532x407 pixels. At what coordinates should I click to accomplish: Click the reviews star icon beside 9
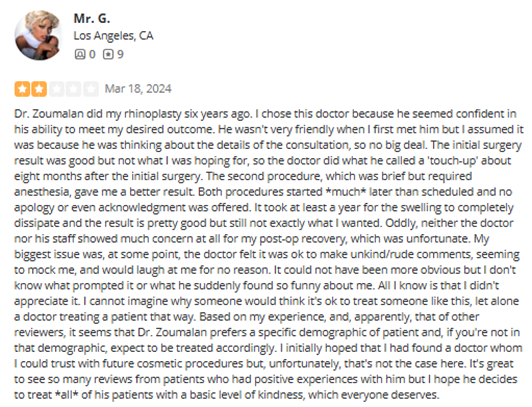click(108, 54)
